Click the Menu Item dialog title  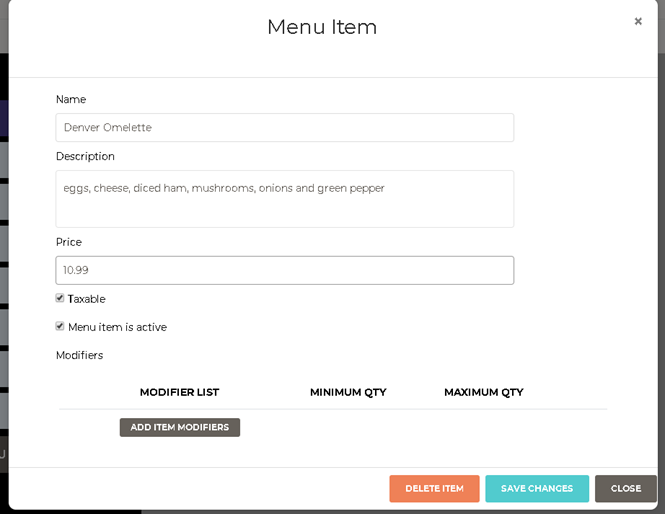322,27
